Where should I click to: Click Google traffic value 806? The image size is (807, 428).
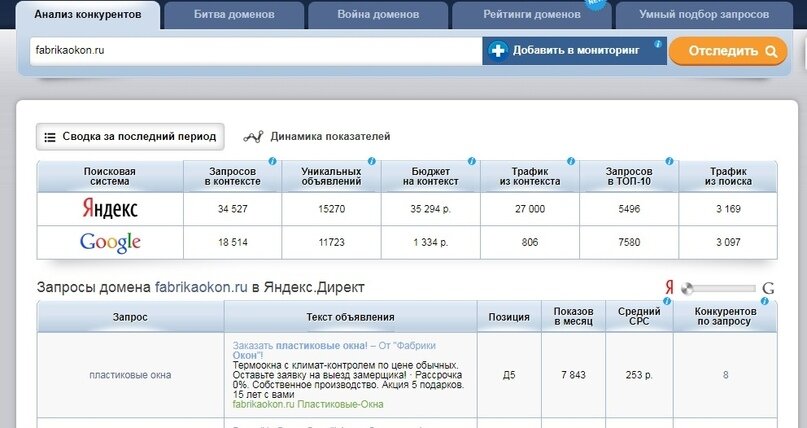tap(530, 242)
